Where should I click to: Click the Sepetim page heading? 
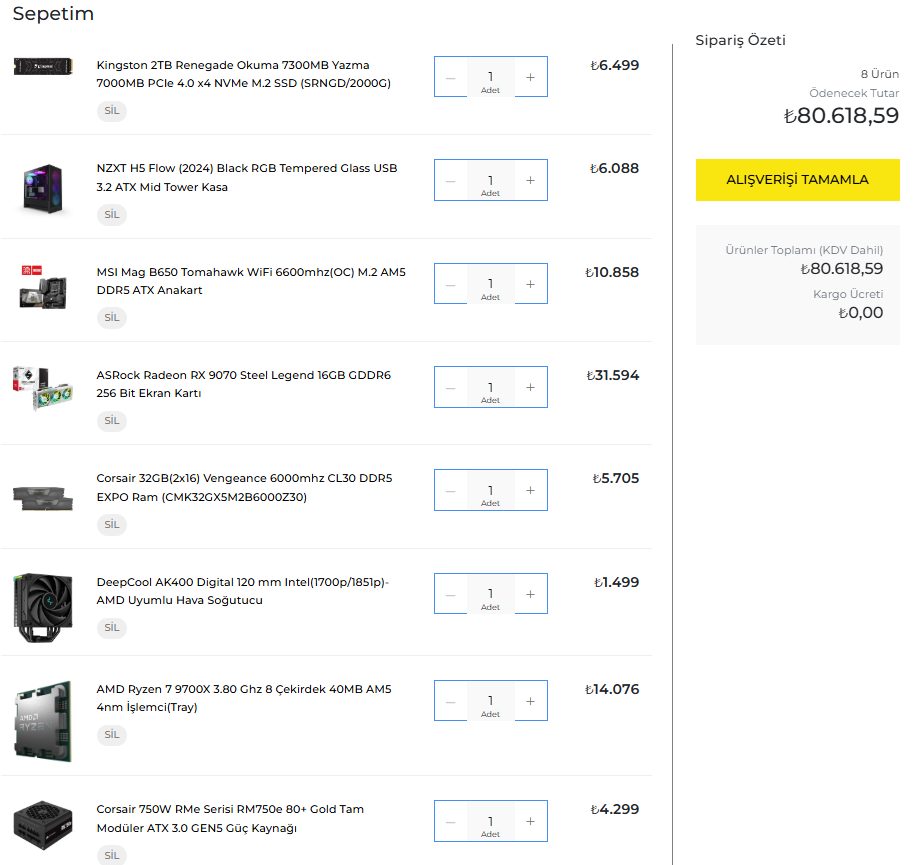[x=53, y=13]
